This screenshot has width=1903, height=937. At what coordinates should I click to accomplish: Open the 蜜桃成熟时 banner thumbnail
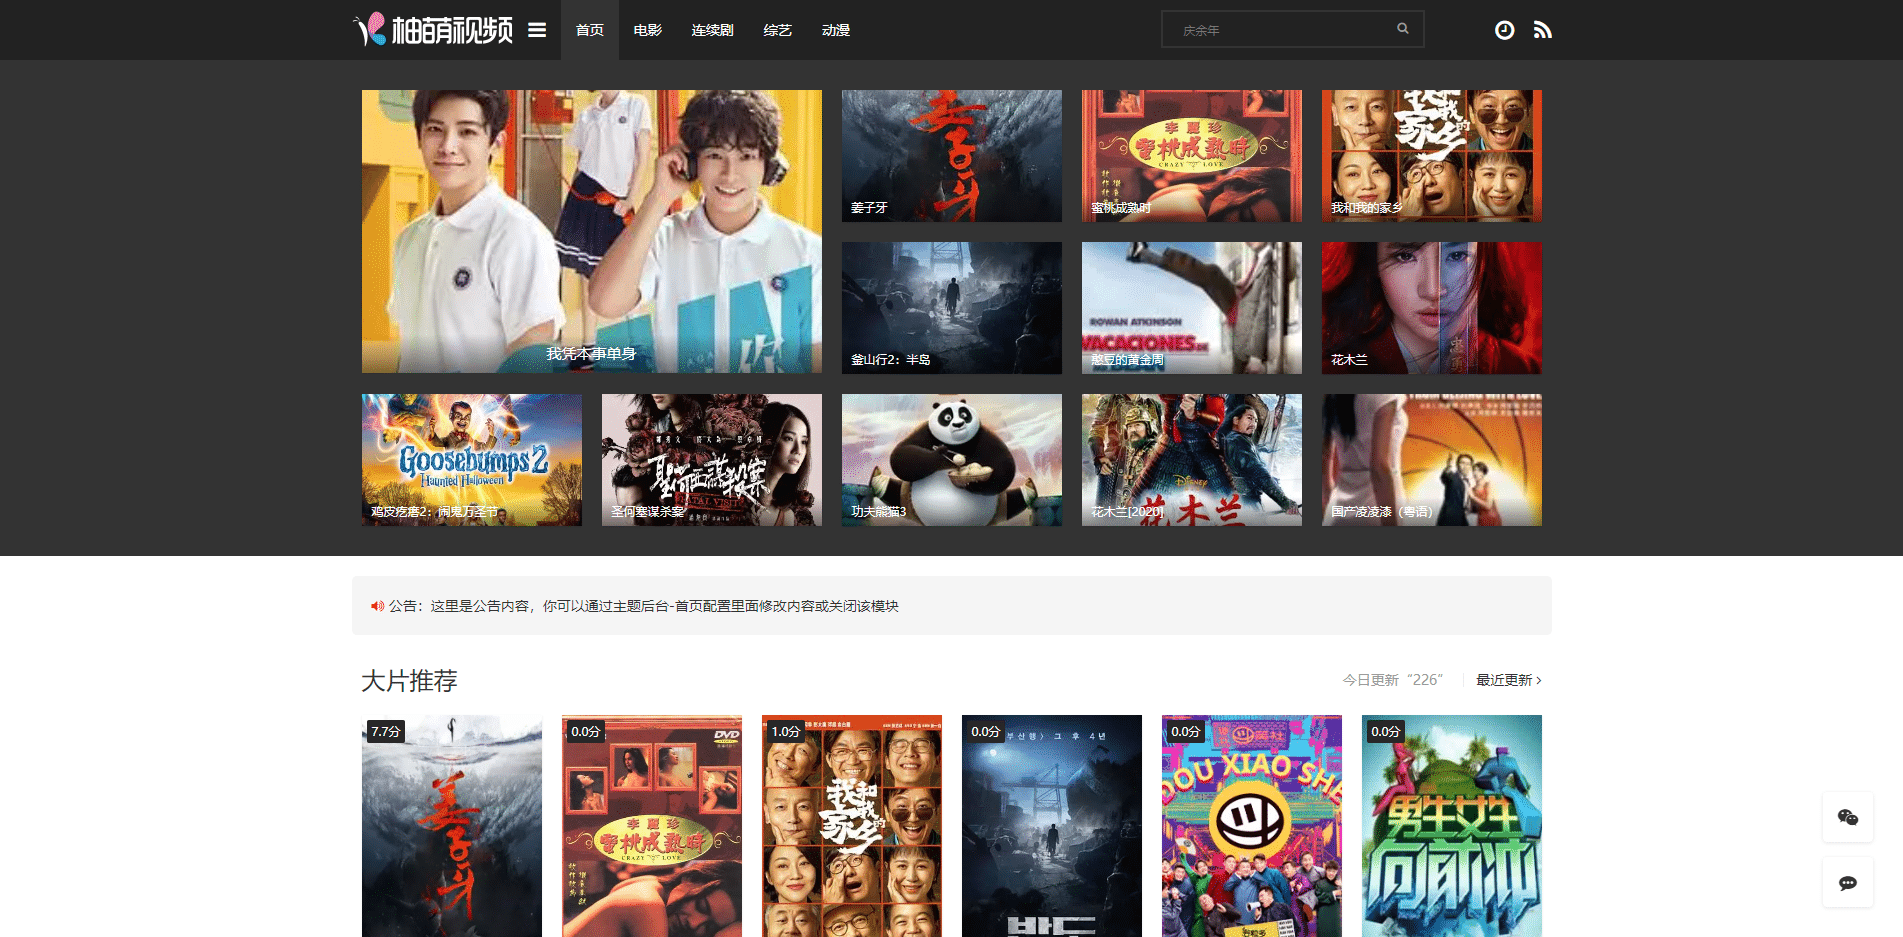(x=1192, y=156)
